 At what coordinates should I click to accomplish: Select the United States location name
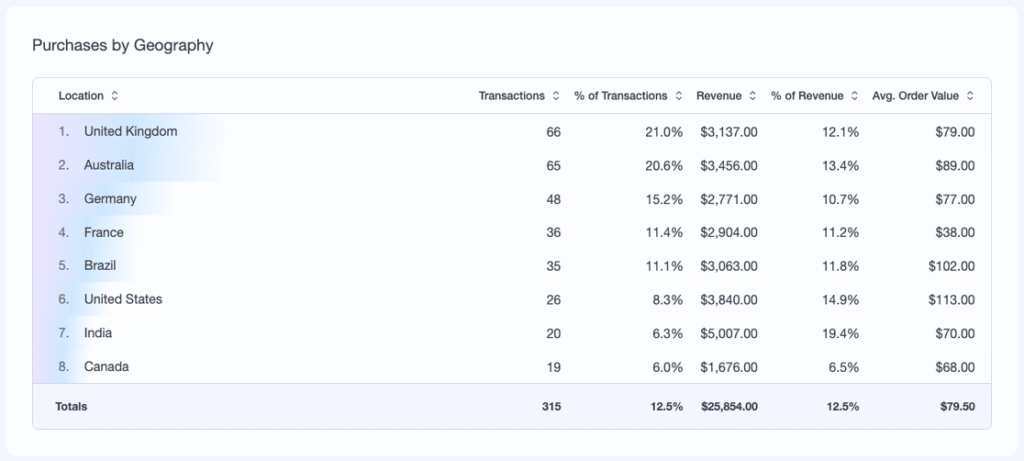coord(123,299)
